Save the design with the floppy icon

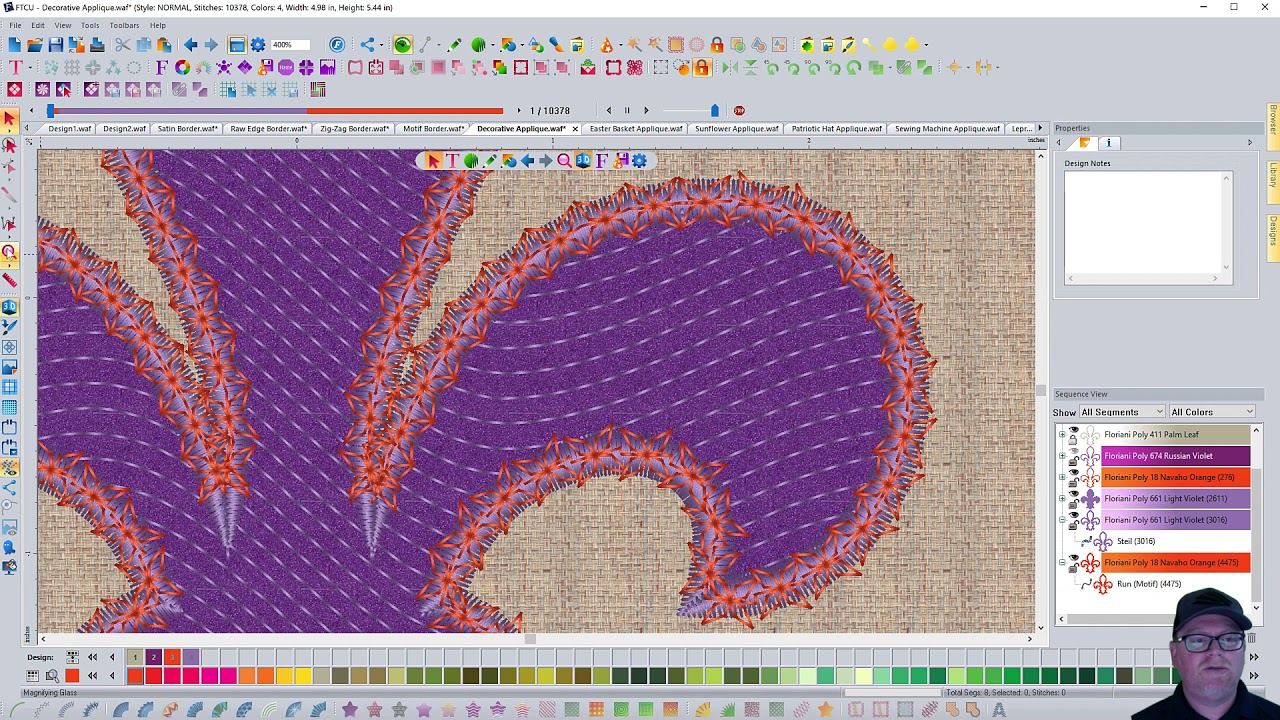click(x=56, y=45)
